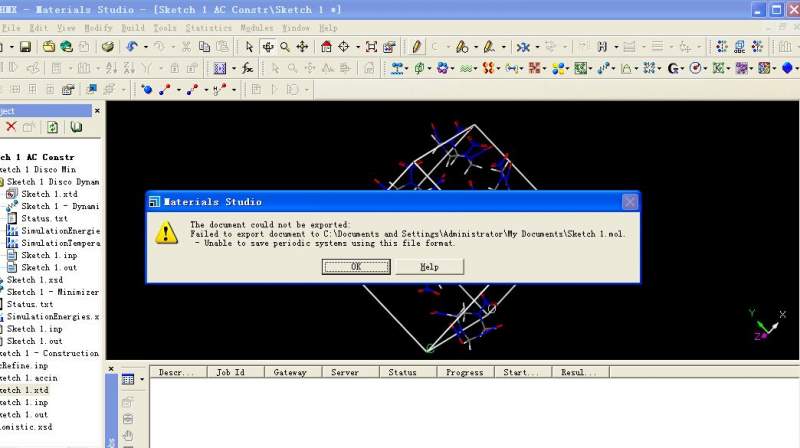Open the dropdown beside the fx icon
Image resolution: width=800 pixels, height=448 pixels.
[234, 68]
